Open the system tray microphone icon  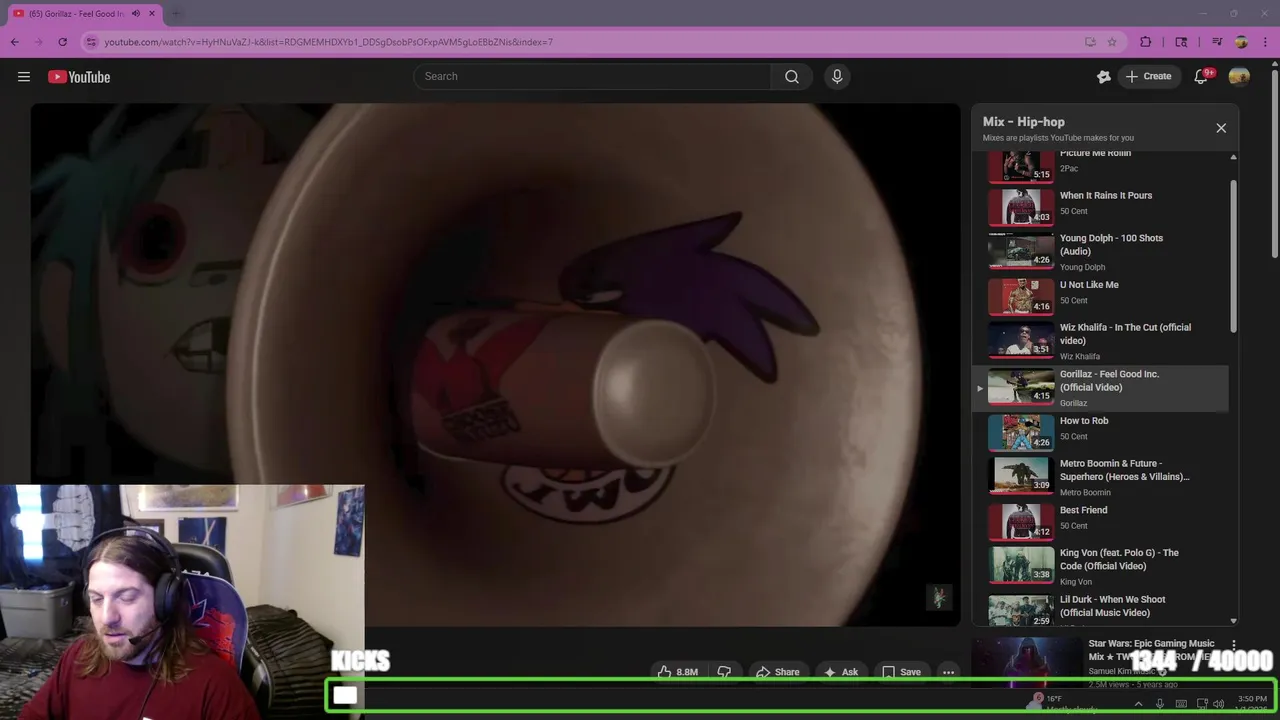[x=1160, y=704]
